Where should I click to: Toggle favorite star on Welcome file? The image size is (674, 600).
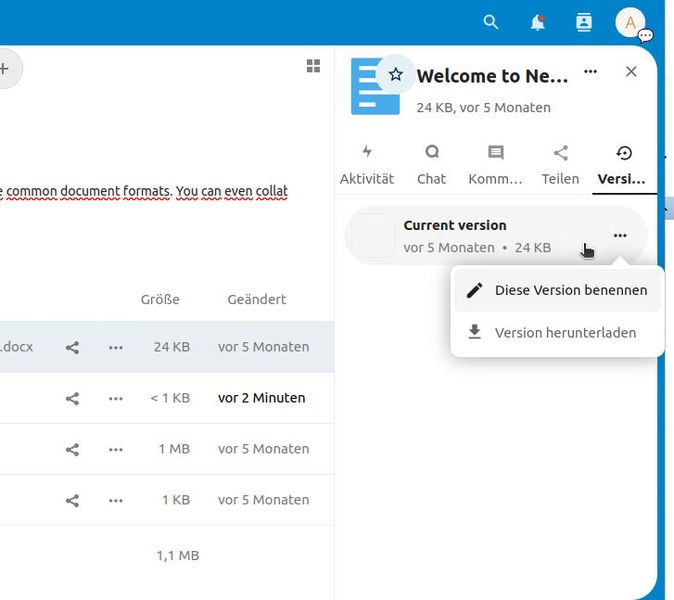pos(396,75)
